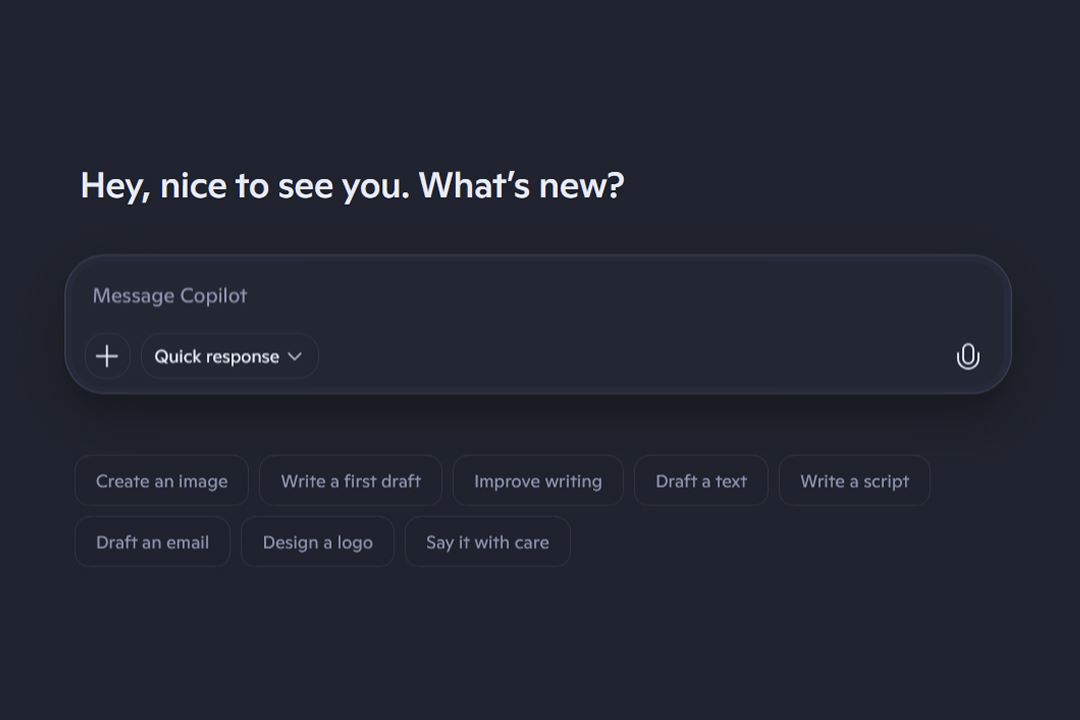Choose the Write a first draft suggestion
This screenshot has width=1080, height=720.
(350, 481)
